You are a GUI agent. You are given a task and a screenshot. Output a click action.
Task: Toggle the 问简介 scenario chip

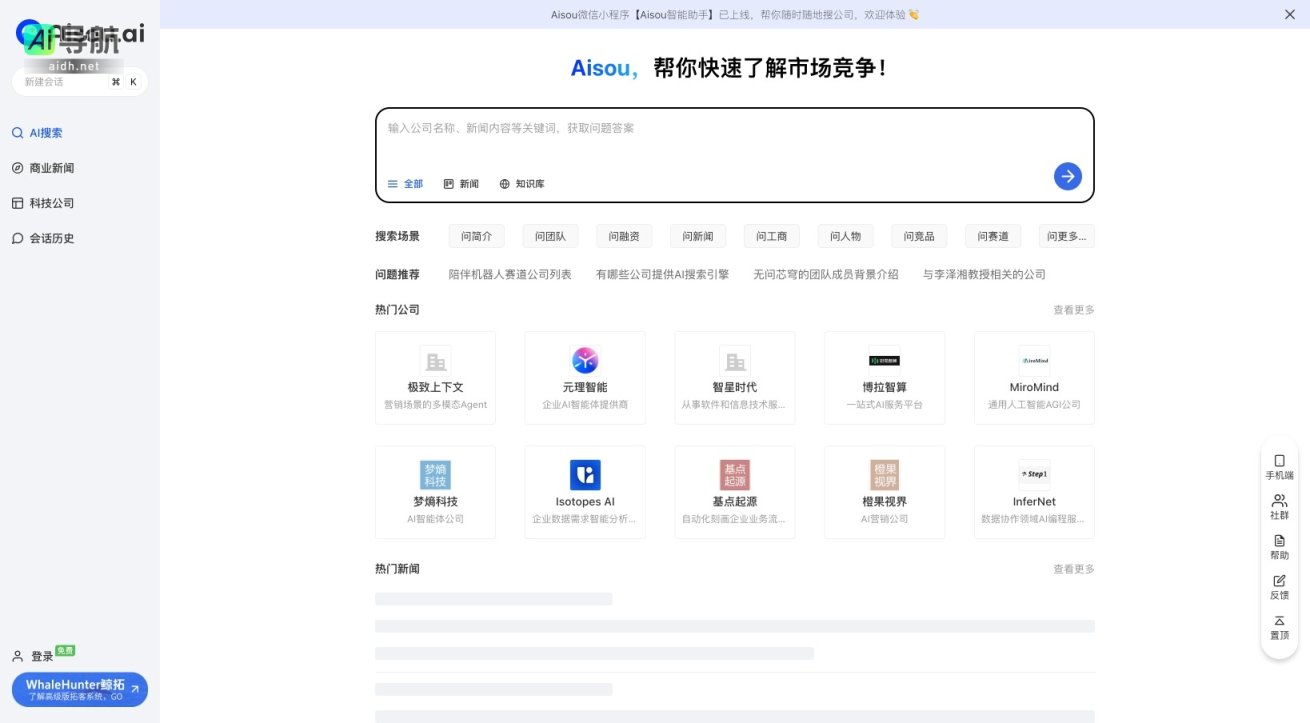pyautogui.click(x=477, y=235)
